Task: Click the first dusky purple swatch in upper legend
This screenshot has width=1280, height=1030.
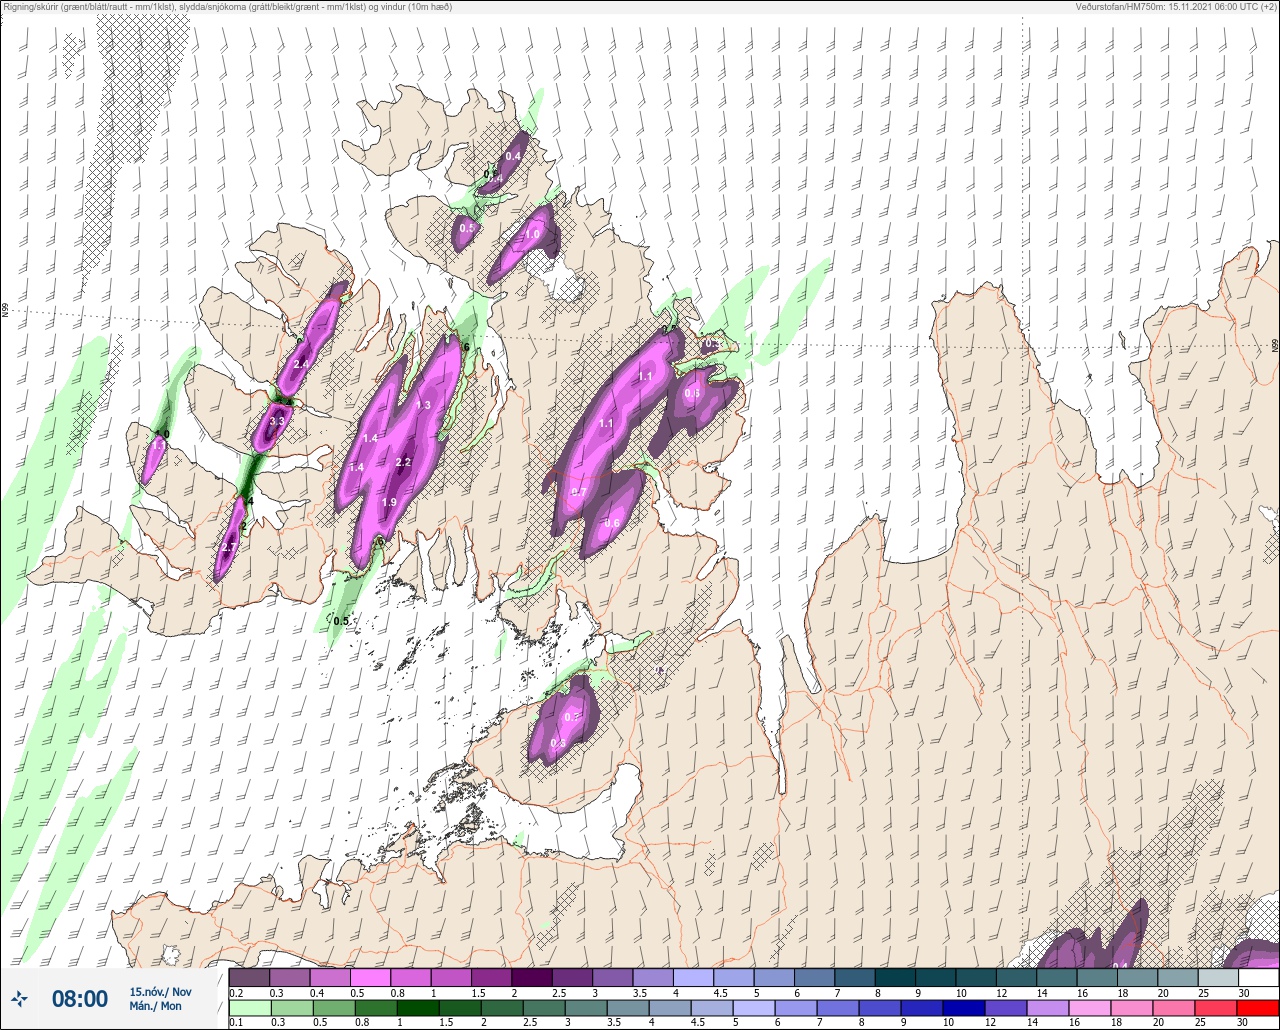Action: (249, 977)
